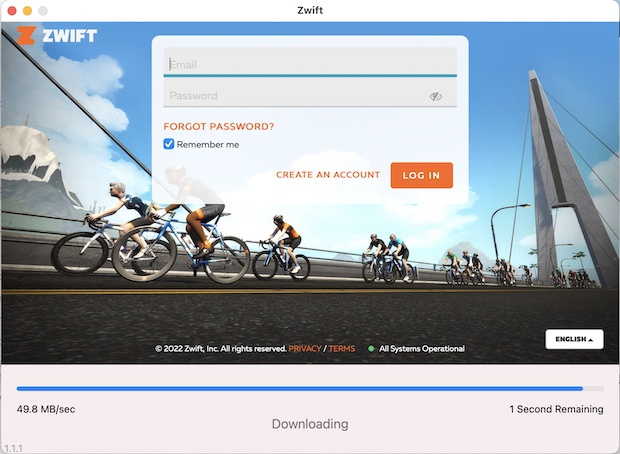Click the Downloading status label
Viewport: 620px width, 454px height.
(x=310, y=424)
